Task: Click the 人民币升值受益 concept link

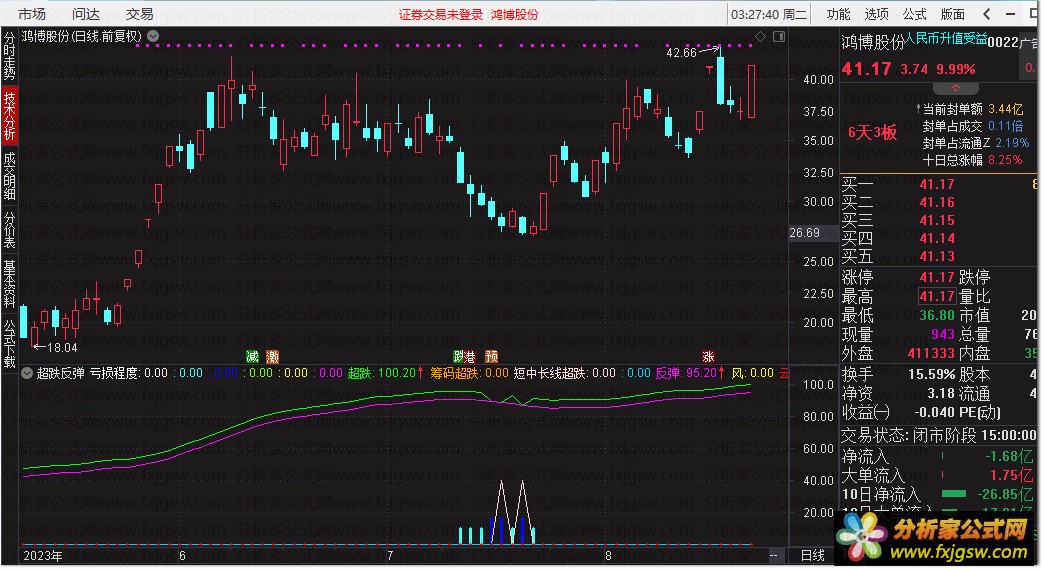Action: point(945,39)
